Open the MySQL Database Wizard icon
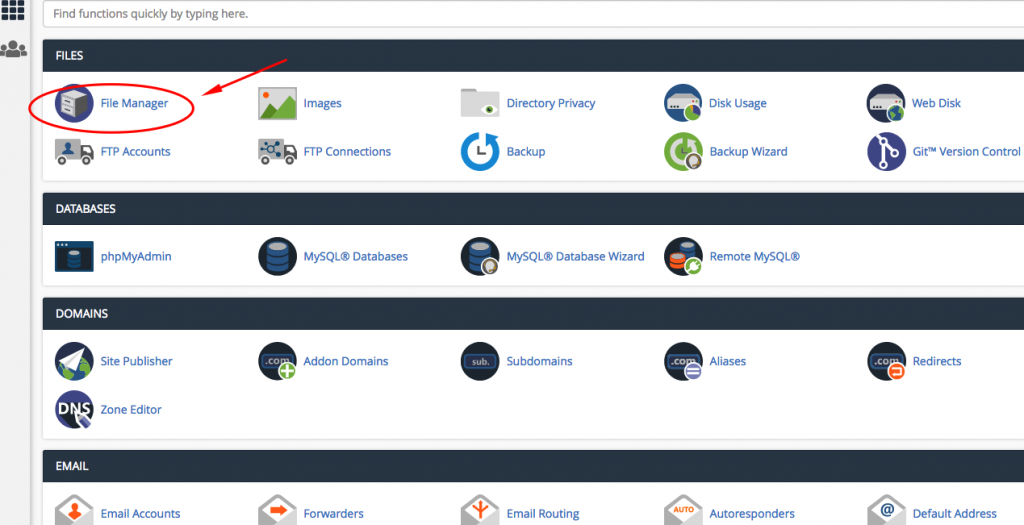1024x525 pixels. [x=480, y=257]
